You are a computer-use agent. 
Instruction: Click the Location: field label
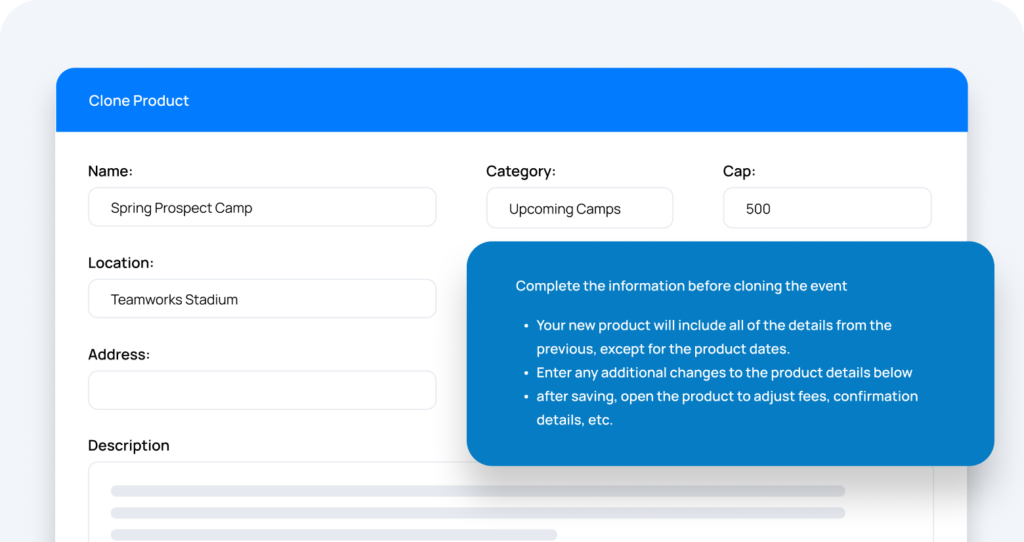click(x=121, y=263)
